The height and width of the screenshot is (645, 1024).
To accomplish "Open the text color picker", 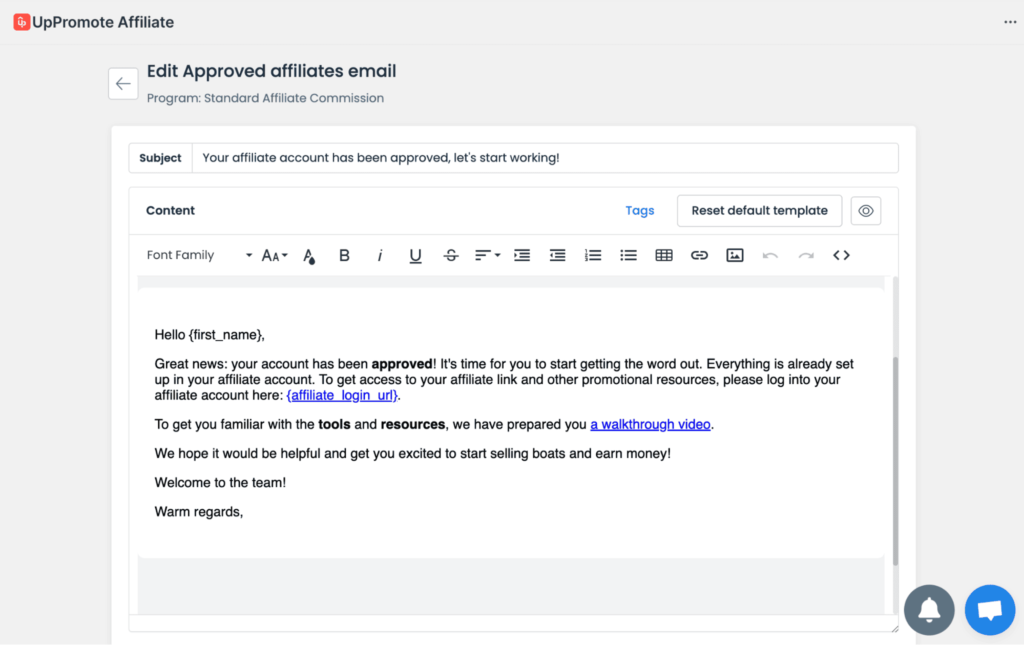I will tap(309, 255).
